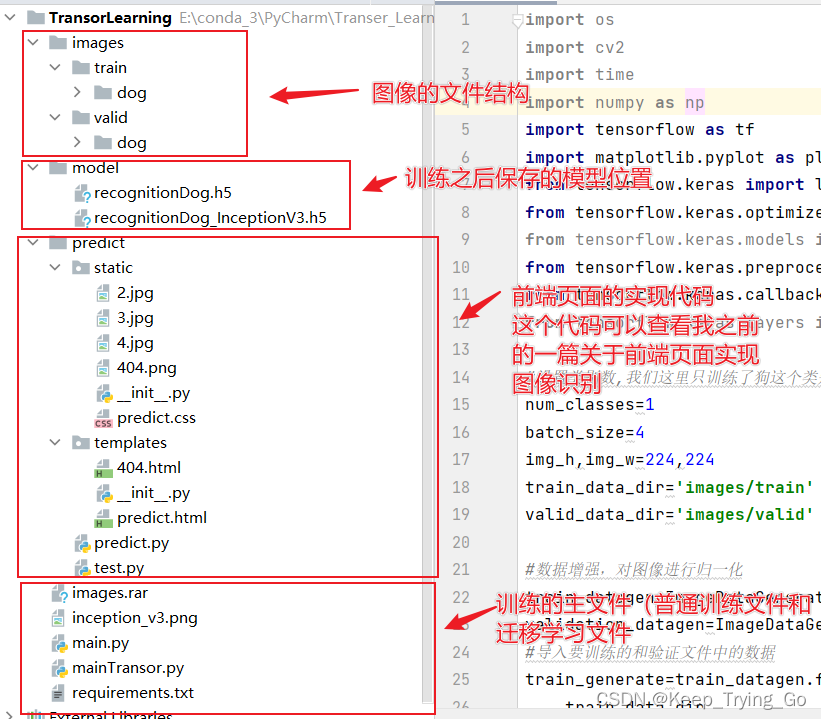
Task: Open inception_v3.png file
Action: pyautogui.click(x=135, y=618)
